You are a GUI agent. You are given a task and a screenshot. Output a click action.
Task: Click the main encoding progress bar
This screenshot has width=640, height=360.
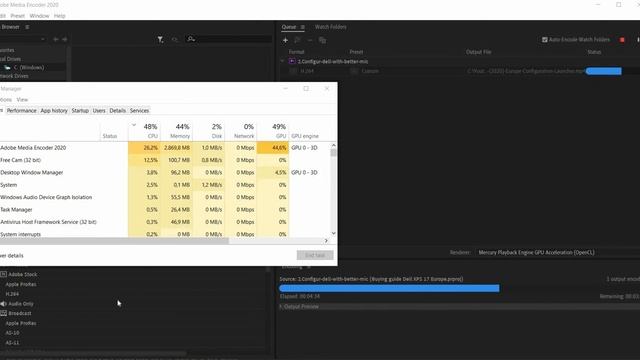click(389, 288)
